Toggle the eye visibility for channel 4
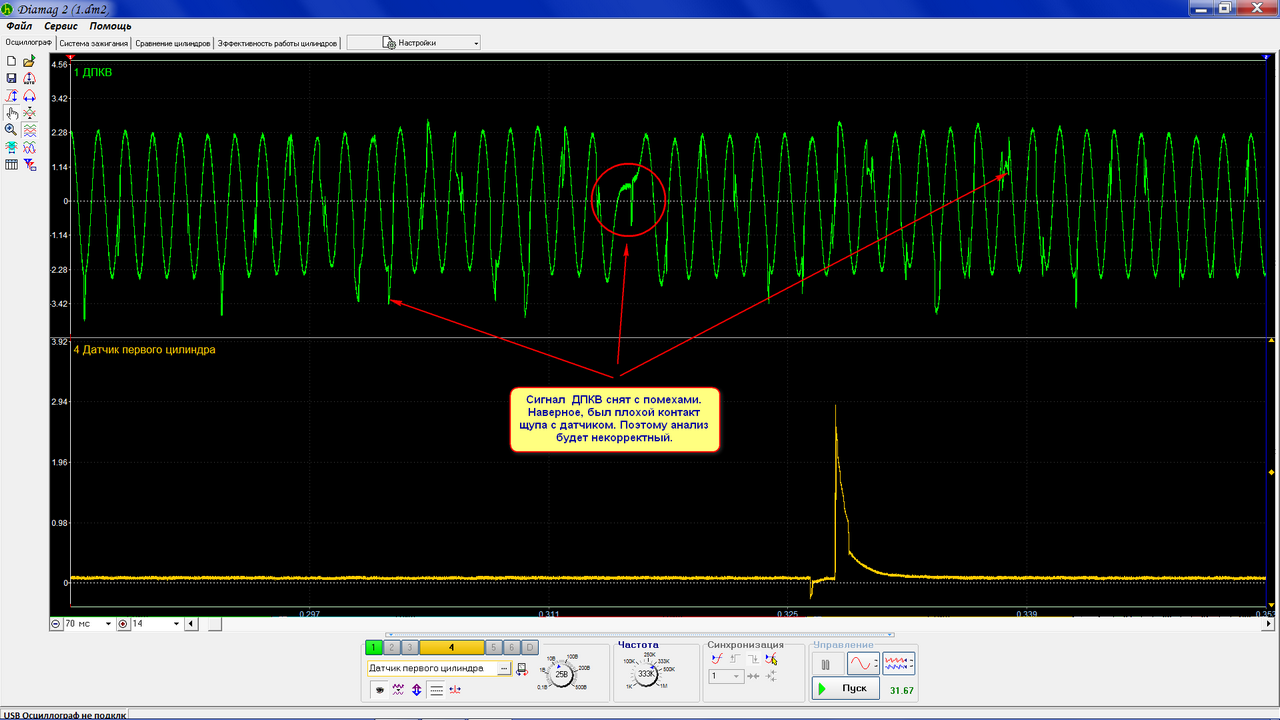 point(379,689)
